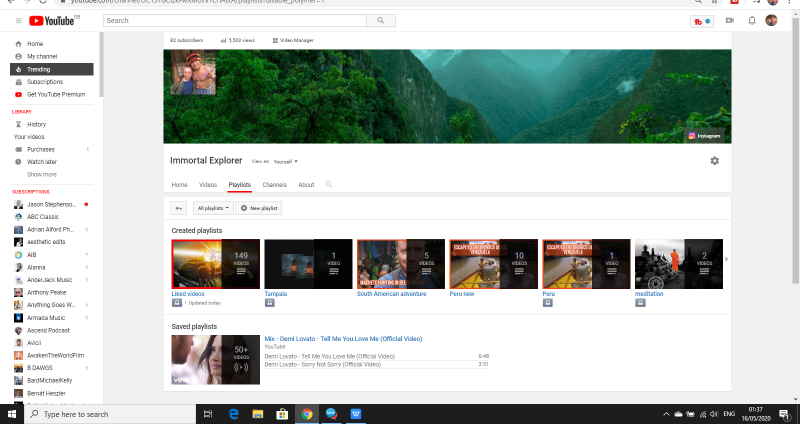Click the YouTube logo
Screen dimensions: 800x424
(x=50, y=20)
